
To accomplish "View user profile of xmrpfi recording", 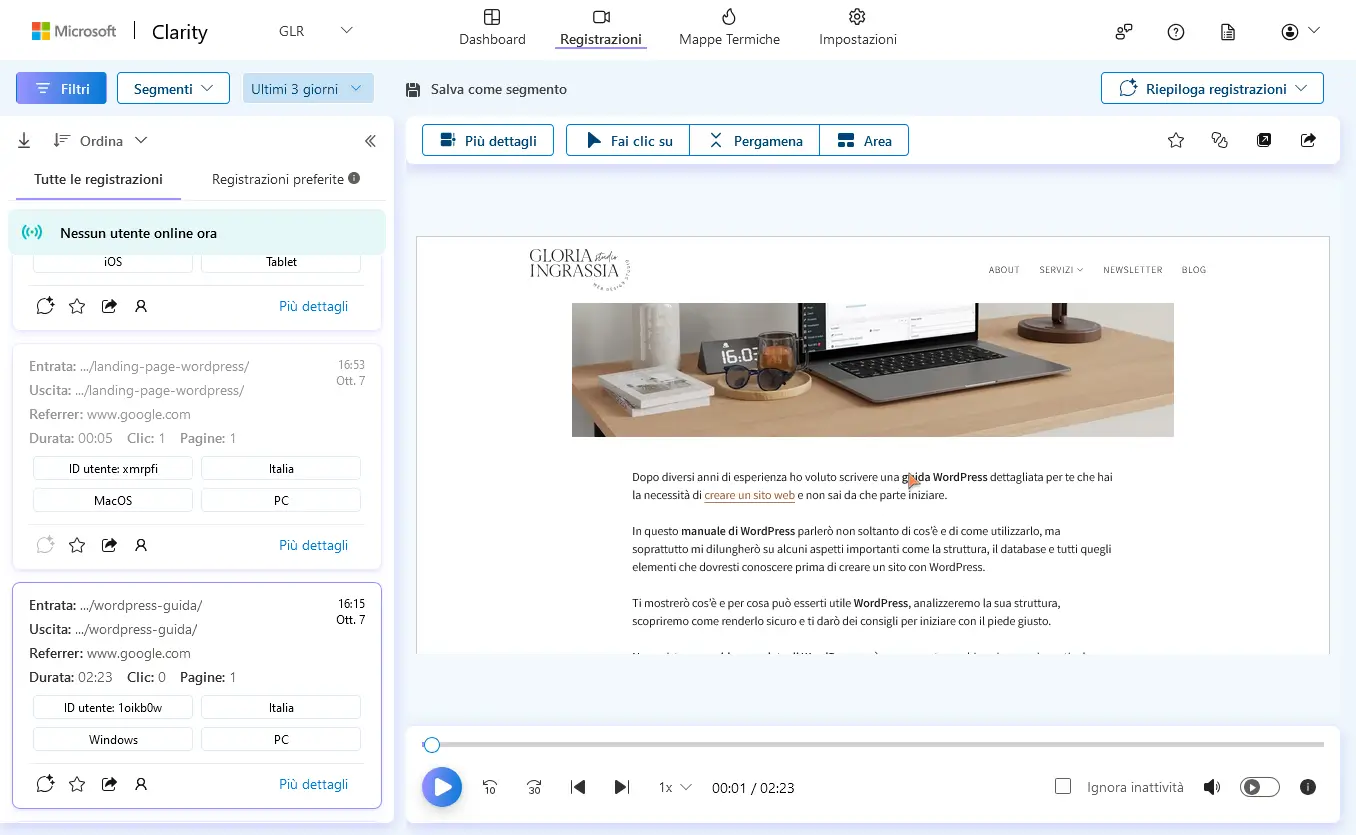I will (141, 545).
